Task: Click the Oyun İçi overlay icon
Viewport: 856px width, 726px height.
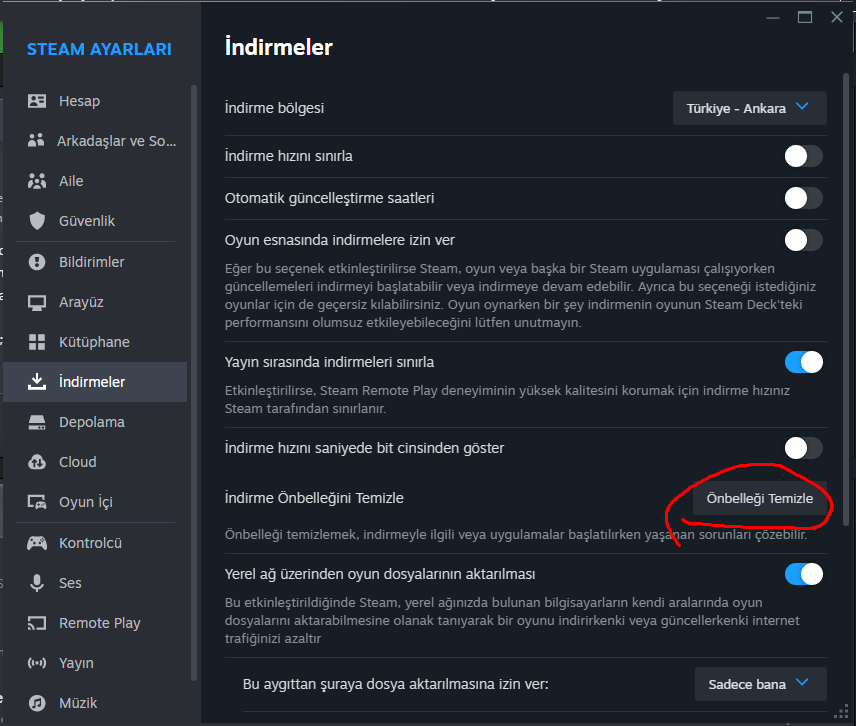Action: (x=37, y=502)
